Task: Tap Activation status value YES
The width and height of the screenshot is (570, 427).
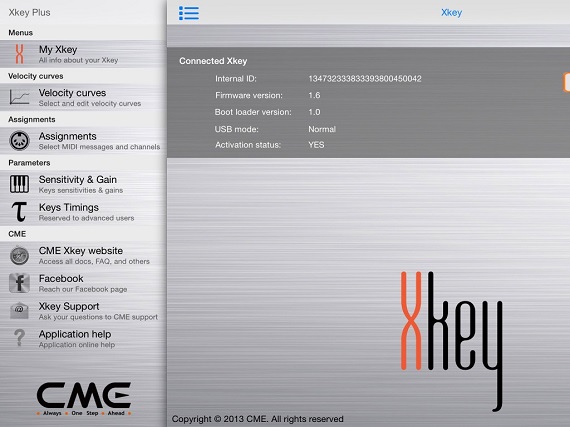Action: click(316, 145)
